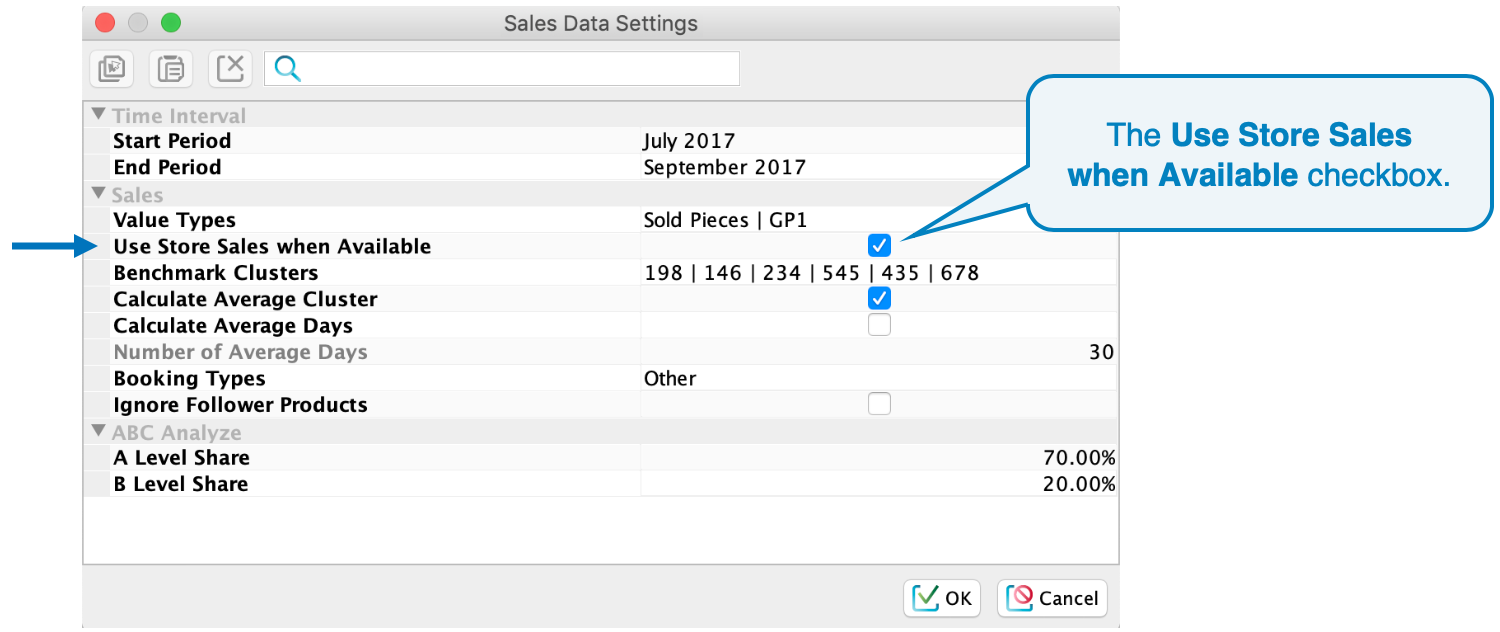Enable the Calculate Average Days checkbox
This screenshot has height=632, width=1500.
(879, 325)
